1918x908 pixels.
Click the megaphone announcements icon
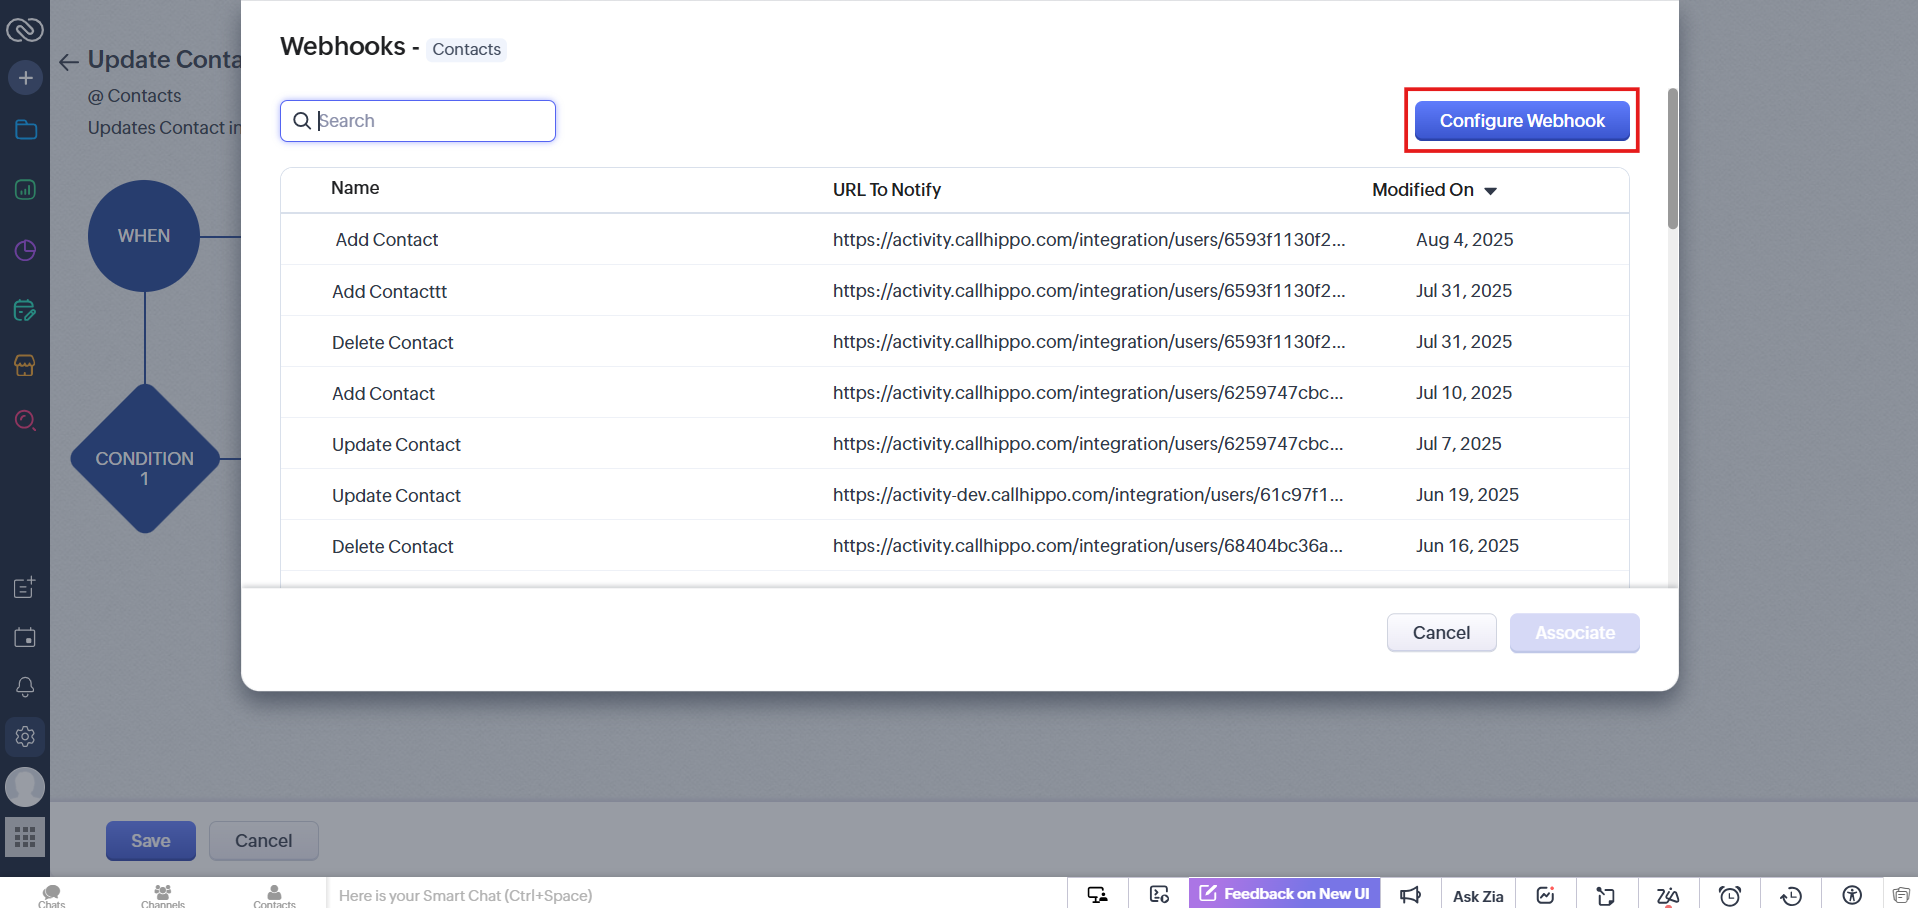click(1410, 895)
